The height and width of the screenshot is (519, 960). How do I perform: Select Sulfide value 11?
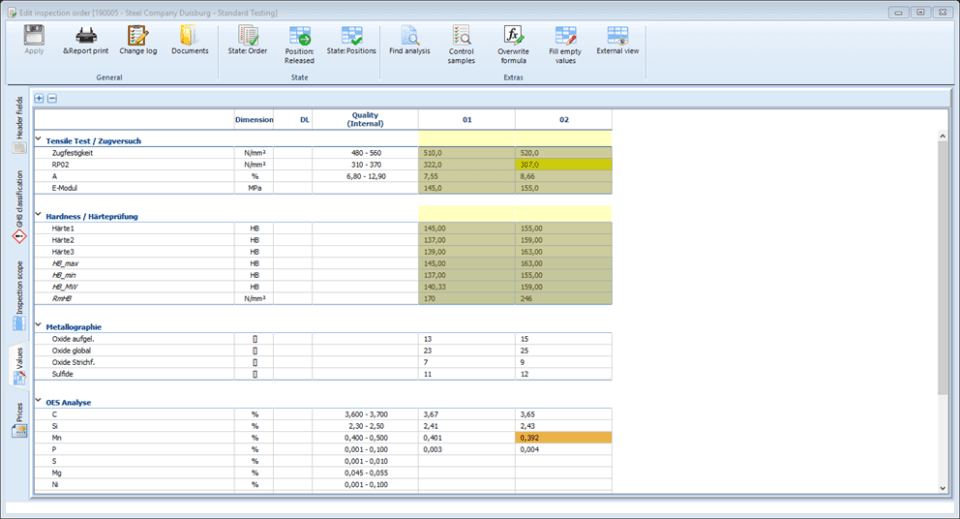(467, 374)
